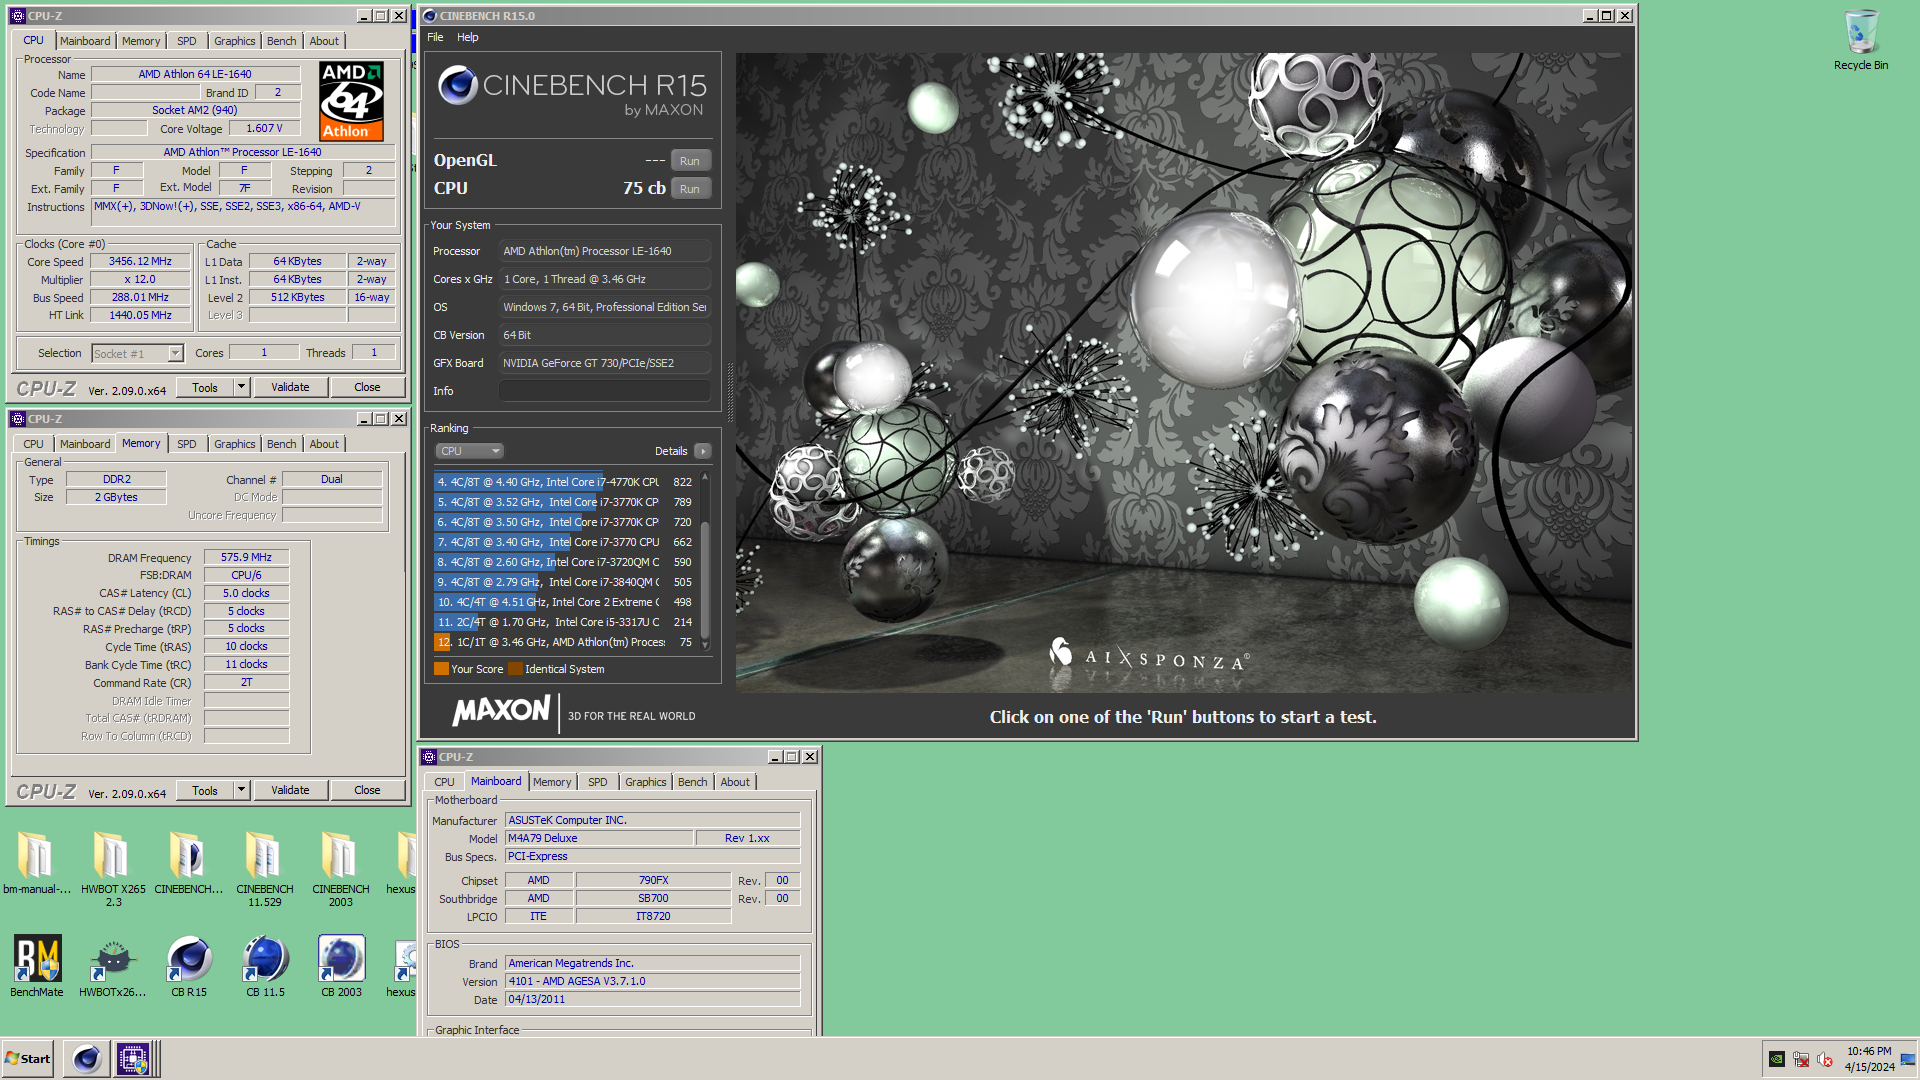Click the BIOS version 4101 field
Image resolution: width=1920 pixels, height=1080 pixels.
pyautogui.click(x=652, y=981)
